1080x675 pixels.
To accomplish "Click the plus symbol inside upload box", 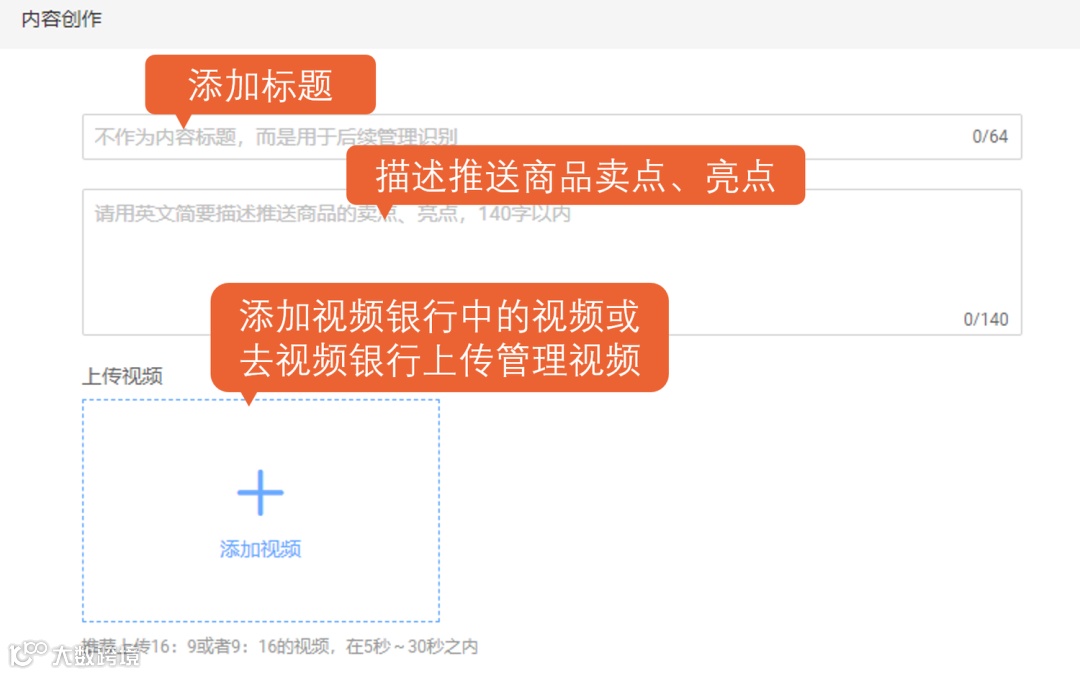I will click(260, 492).
